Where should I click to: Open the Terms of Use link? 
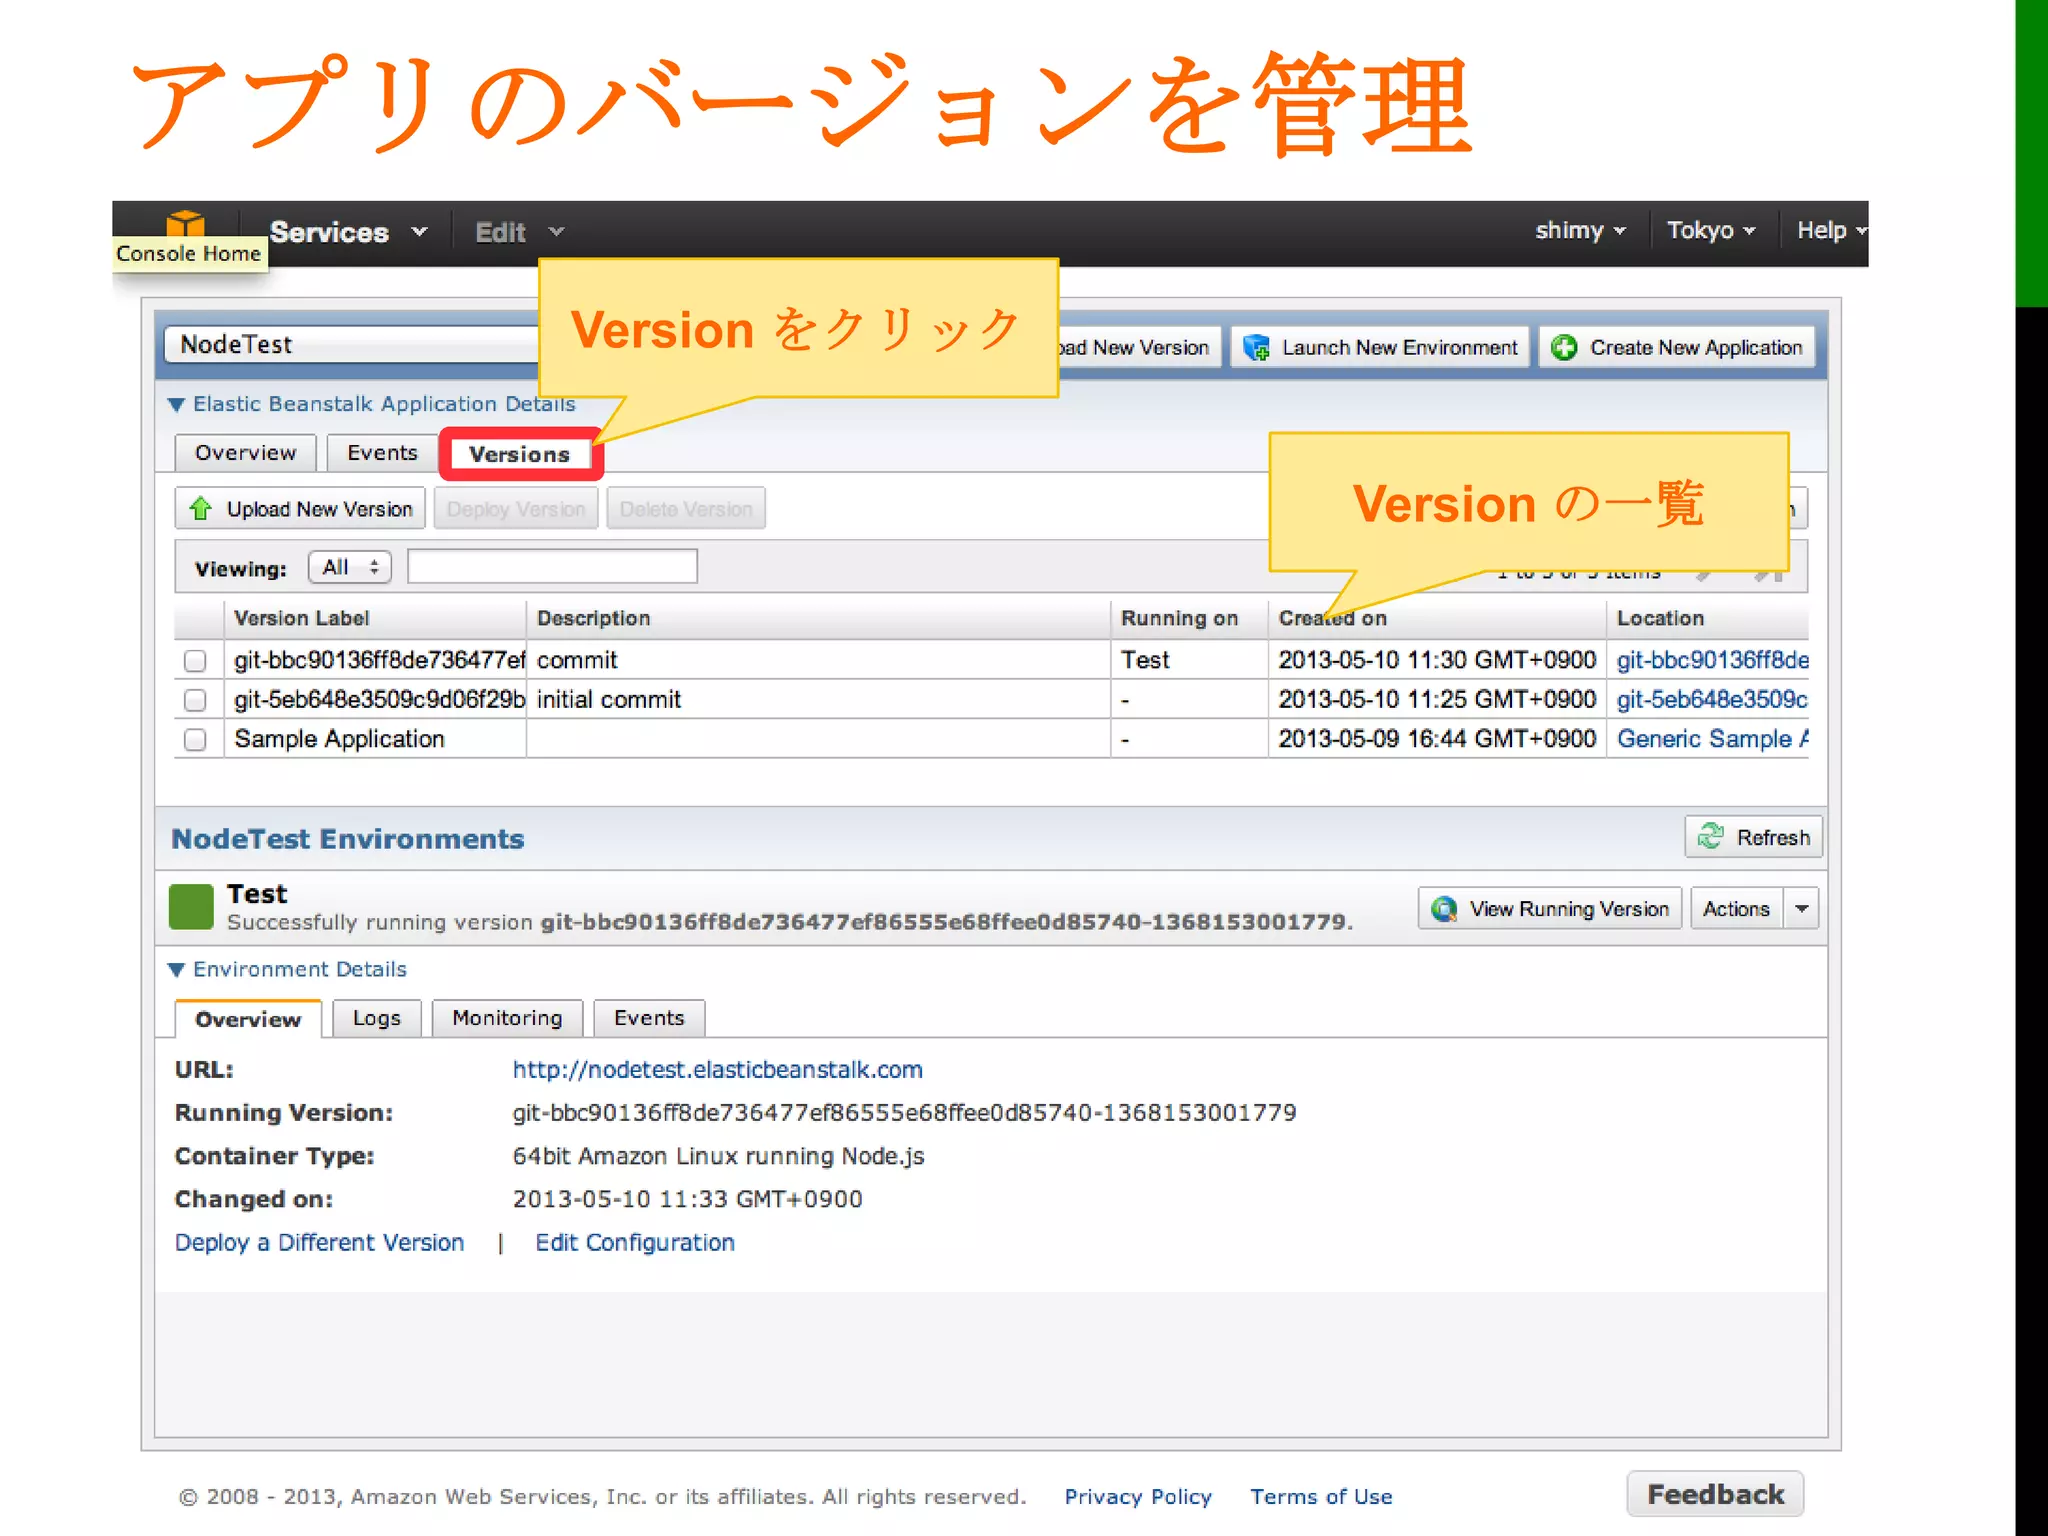(x=1321, y=1496)
